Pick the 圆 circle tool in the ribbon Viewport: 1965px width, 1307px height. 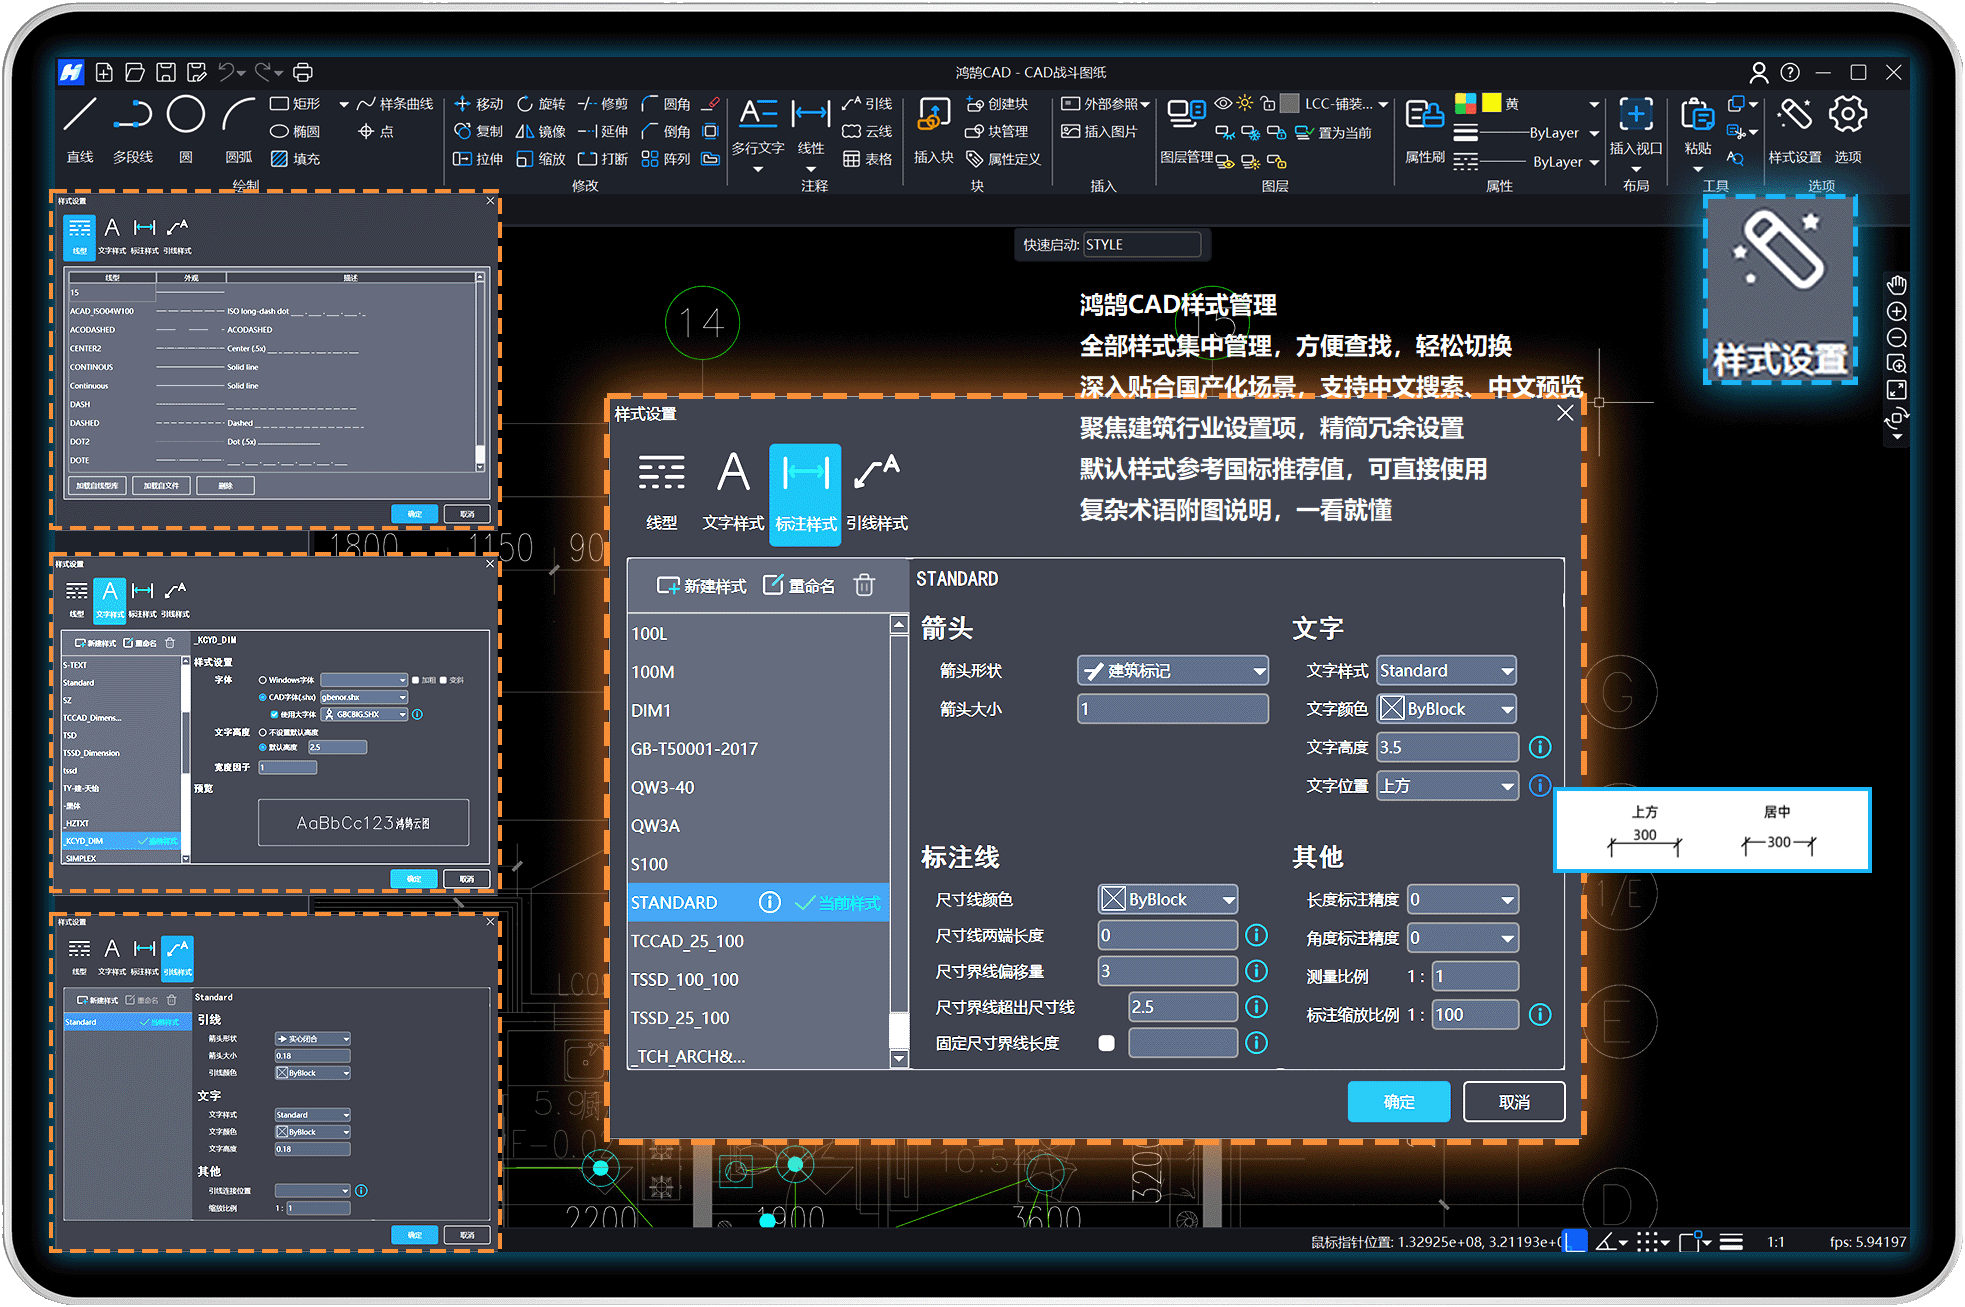click(186, 129)
